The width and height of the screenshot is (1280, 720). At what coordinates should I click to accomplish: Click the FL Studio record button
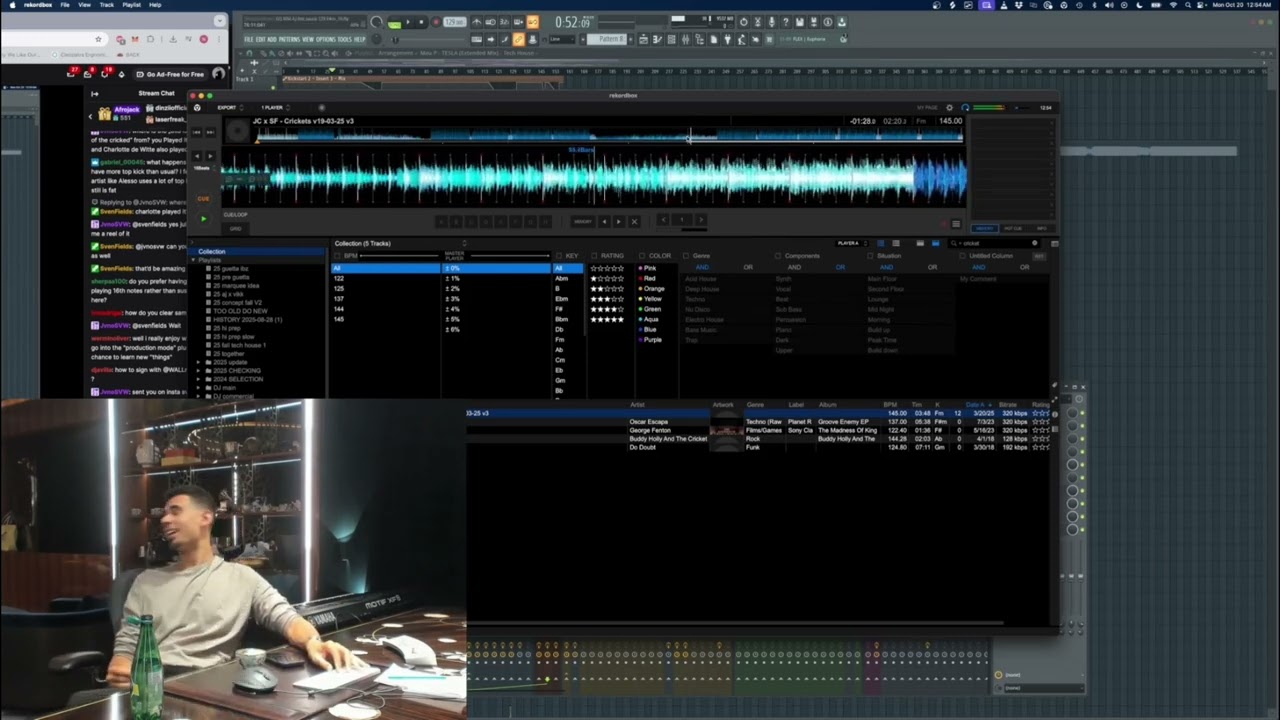[x=435, y=22]
